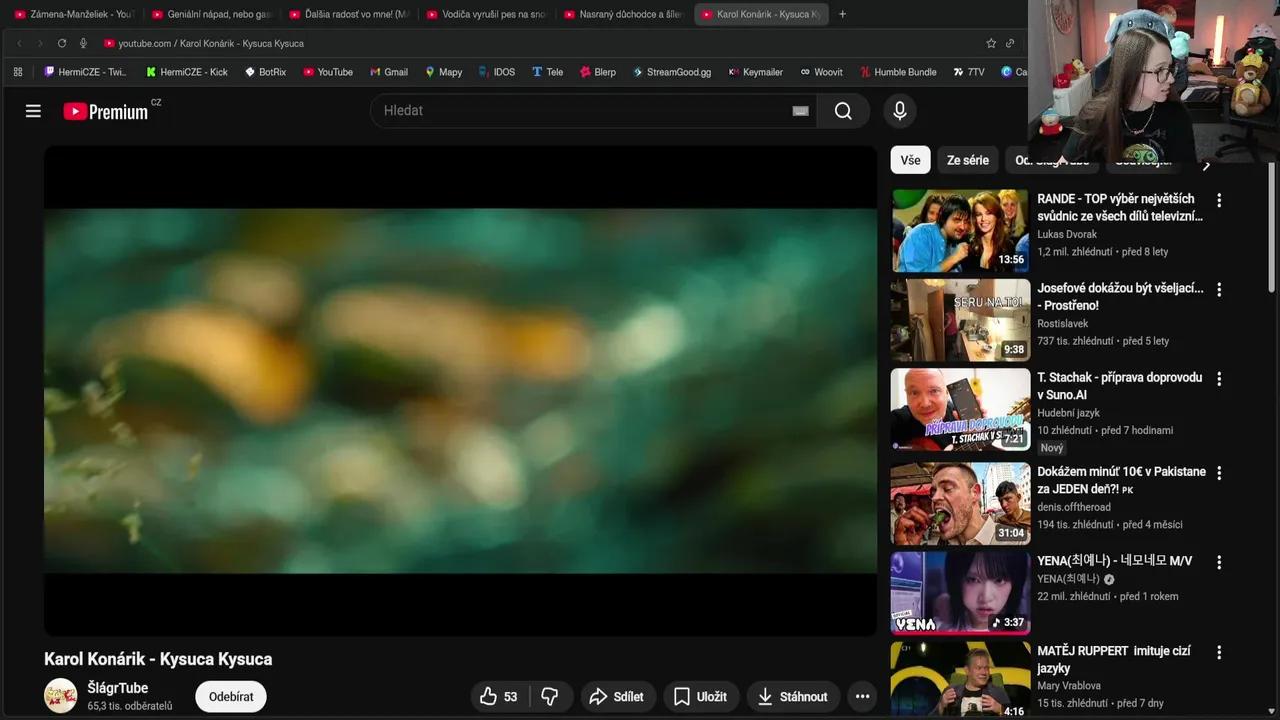Open the Gmail bookmark

(389, 71)
